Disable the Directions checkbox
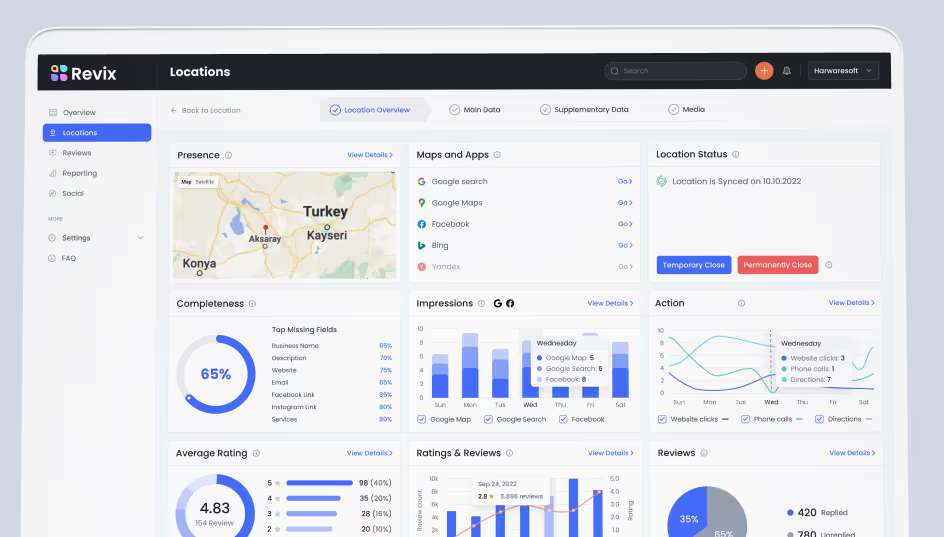944x537 pixels. tap(820, 419)
